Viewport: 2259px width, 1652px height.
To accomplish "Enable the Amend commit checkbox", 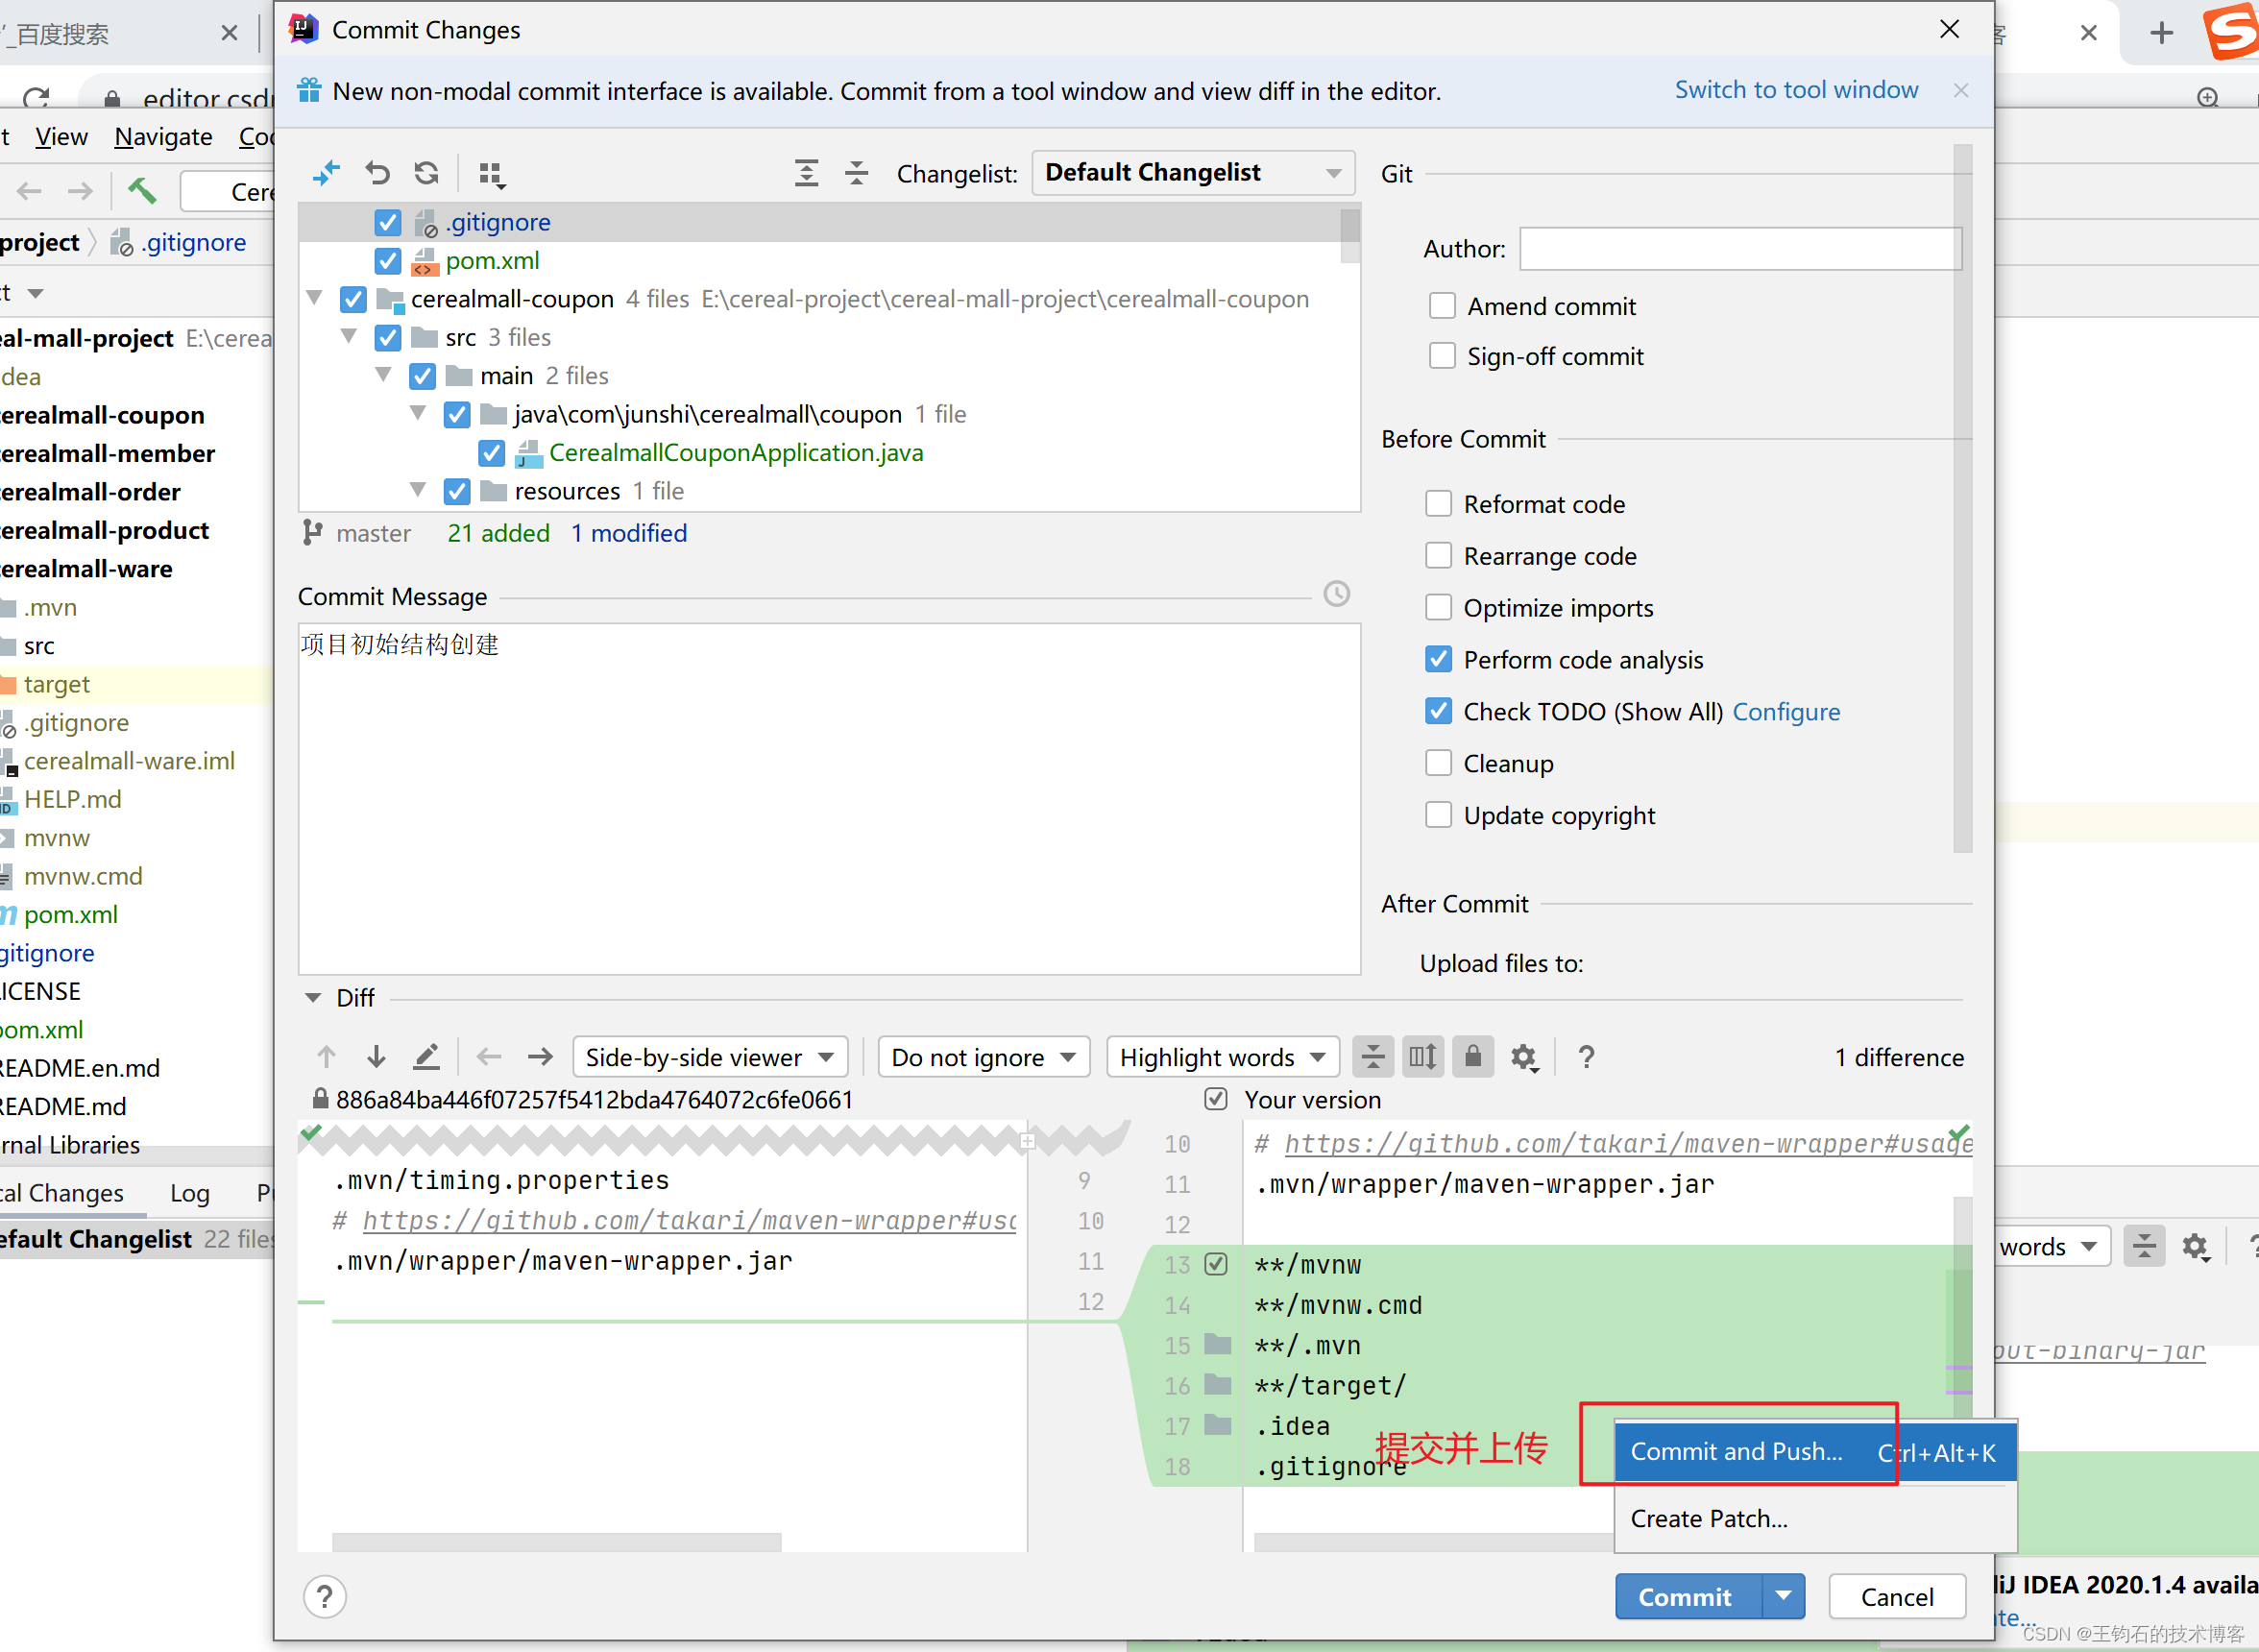I will [x=1441, y=306].
